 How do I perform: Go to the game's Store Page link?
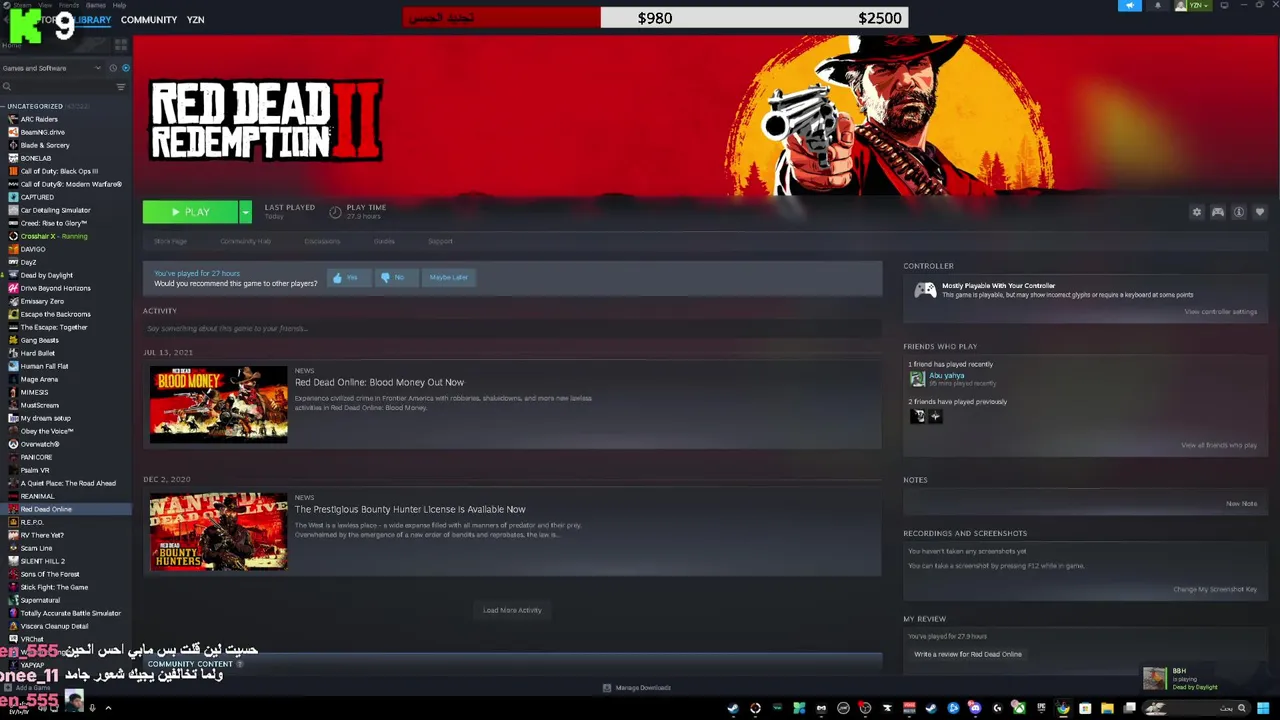coord(170,241)
